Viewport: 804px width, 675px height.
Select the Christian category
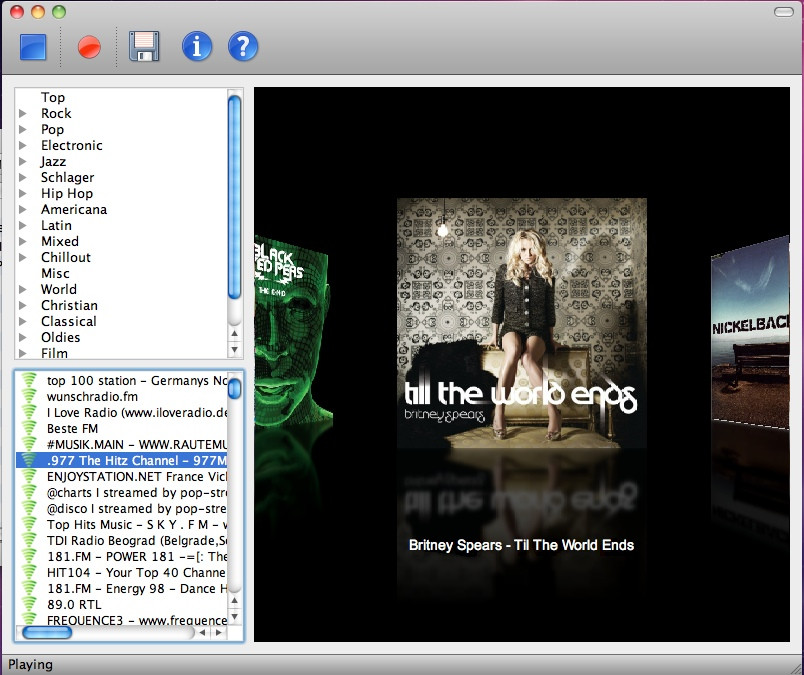pyautogui.click(x=69, y=305)
